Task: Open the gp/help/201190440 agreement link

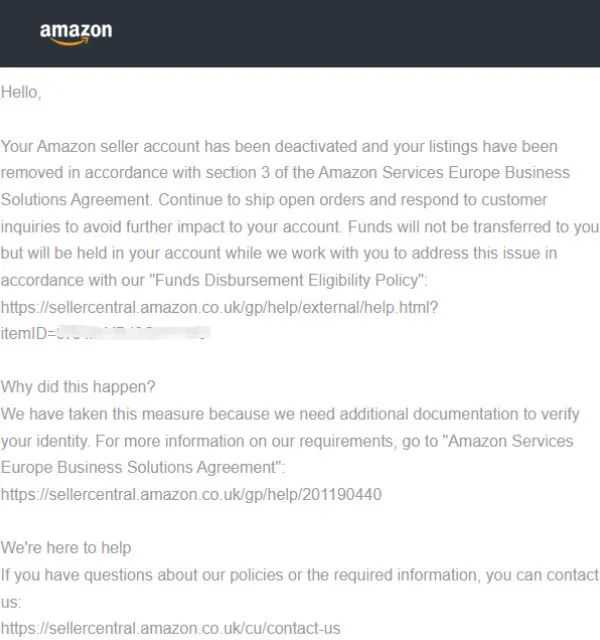Action: click(191, 494)
